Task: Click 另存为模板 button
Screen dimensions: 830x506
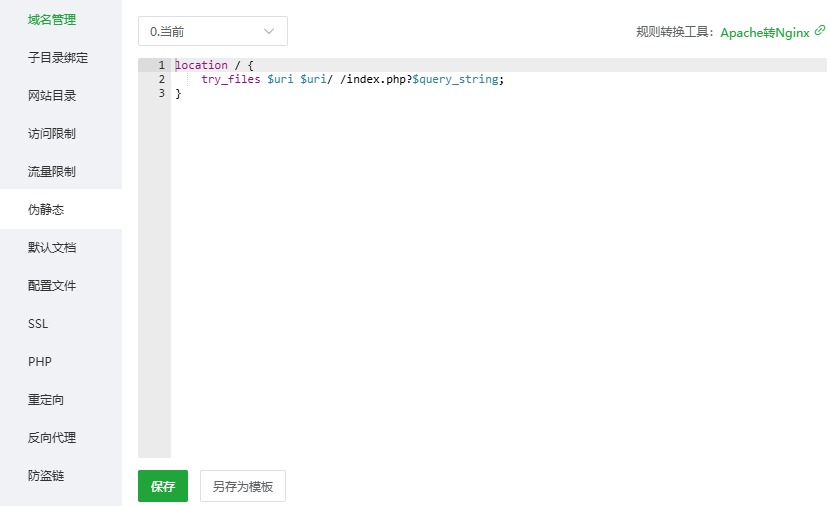Action: point(243,486)
